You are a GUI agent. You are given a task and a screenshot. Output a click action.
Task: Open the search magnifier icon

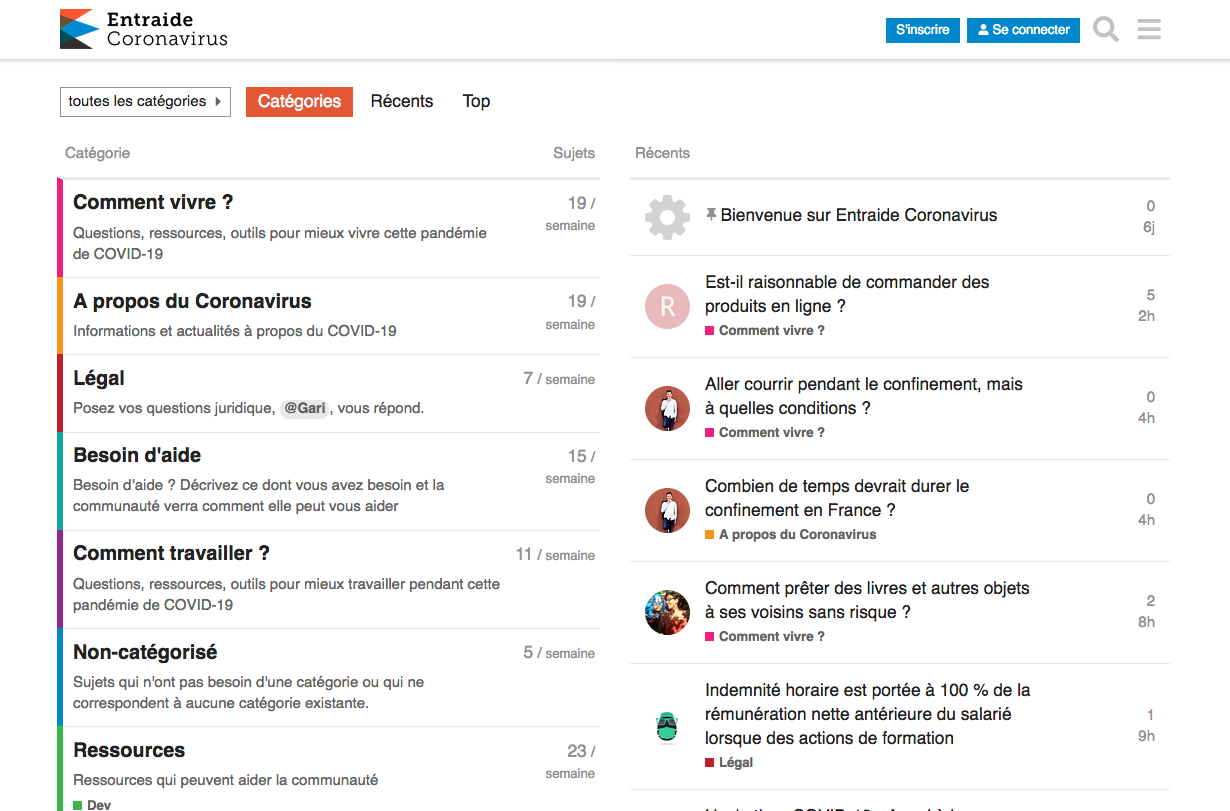1106,29
